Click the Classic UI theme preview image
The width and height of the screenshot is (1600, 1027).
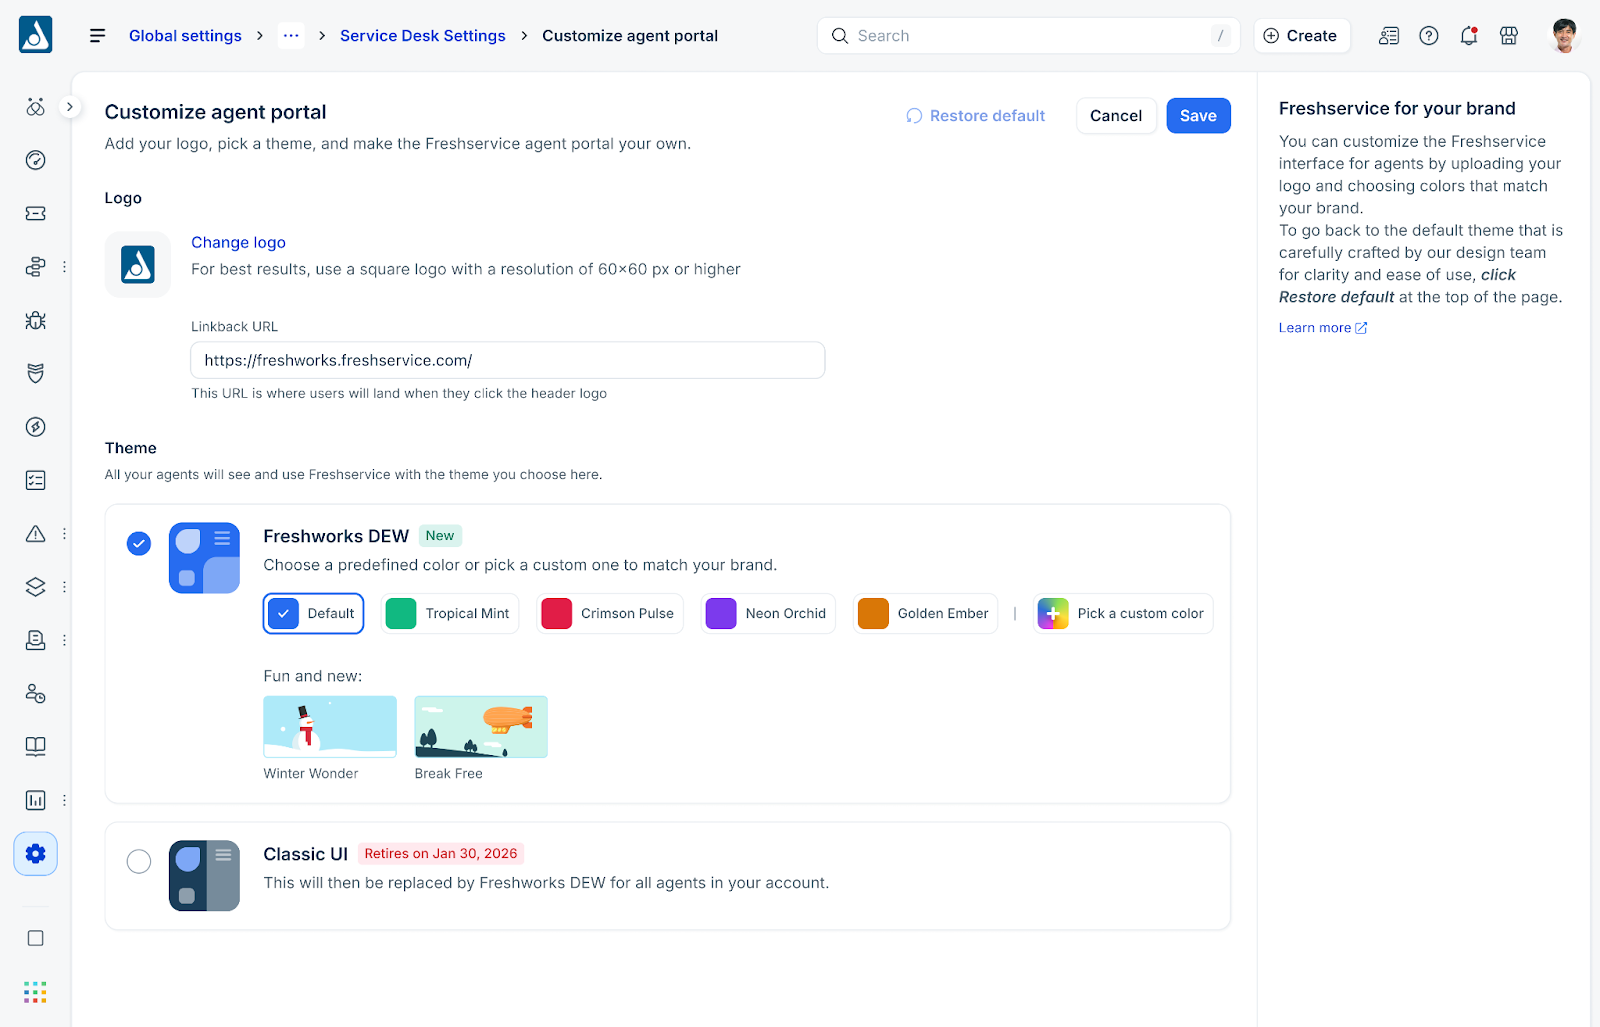coord(204,876)
